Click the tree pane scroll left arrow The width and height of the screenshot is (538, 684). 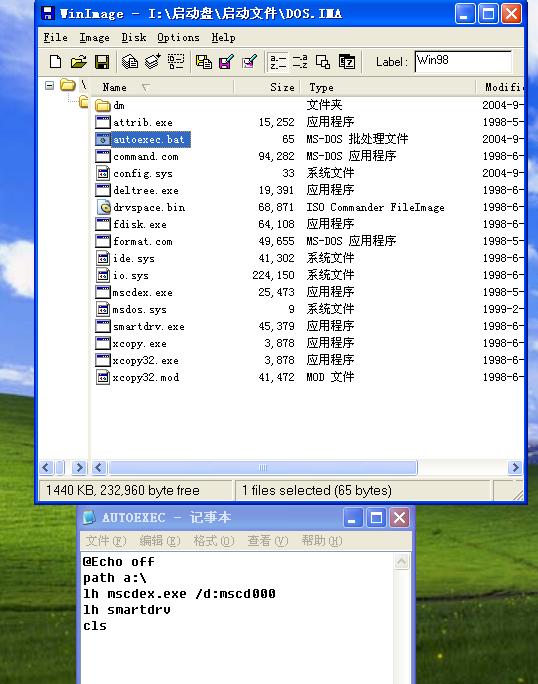(46, 468)
